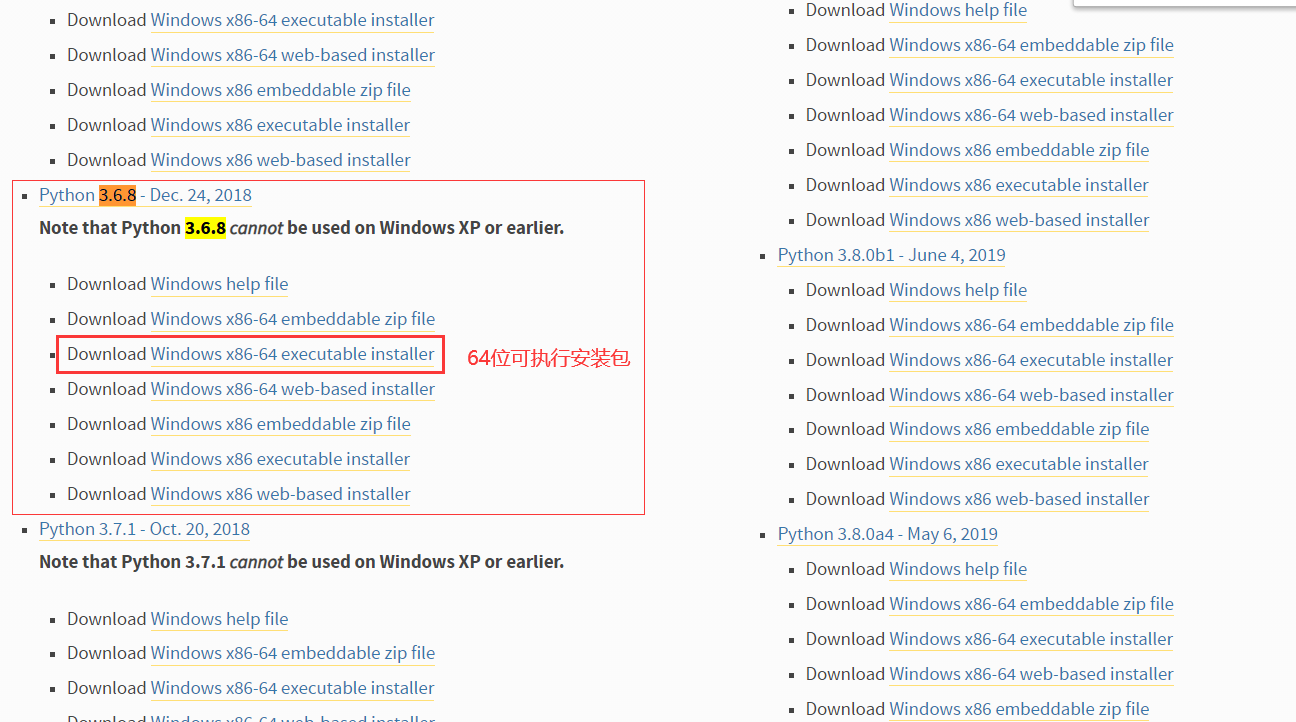
Task: Click x86 embeddable zip link listed before Python 3.6.8
Action: pyautogui.click(x=281, y=90)
